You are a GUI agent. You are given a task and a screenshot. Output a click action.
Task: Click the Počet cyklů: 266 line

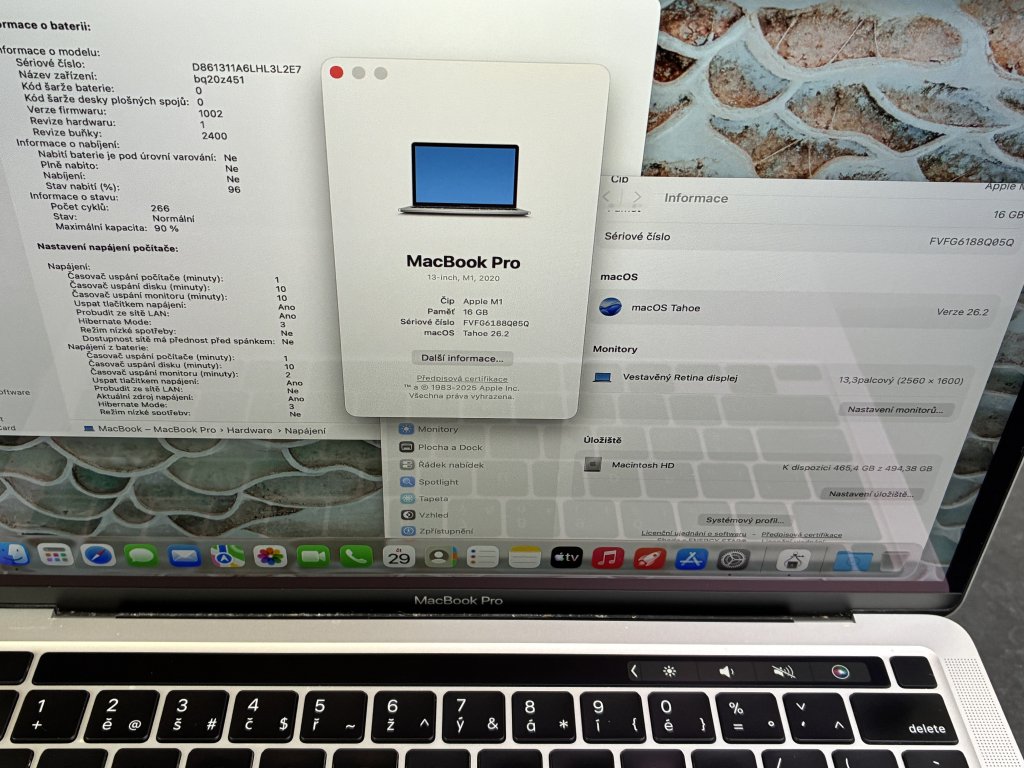click(110, 207)
